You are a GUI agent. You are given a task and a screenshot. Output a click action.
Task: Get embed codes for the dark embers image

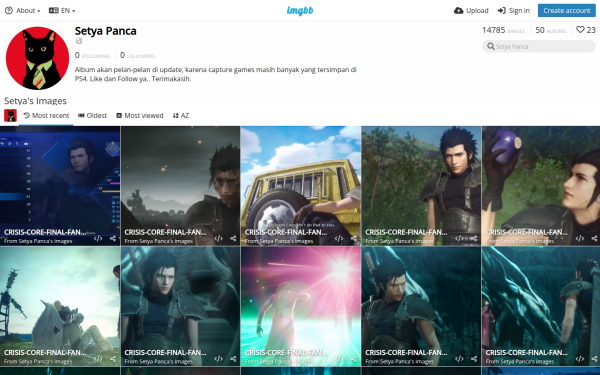pyautogui.click(x=218, y=238)
